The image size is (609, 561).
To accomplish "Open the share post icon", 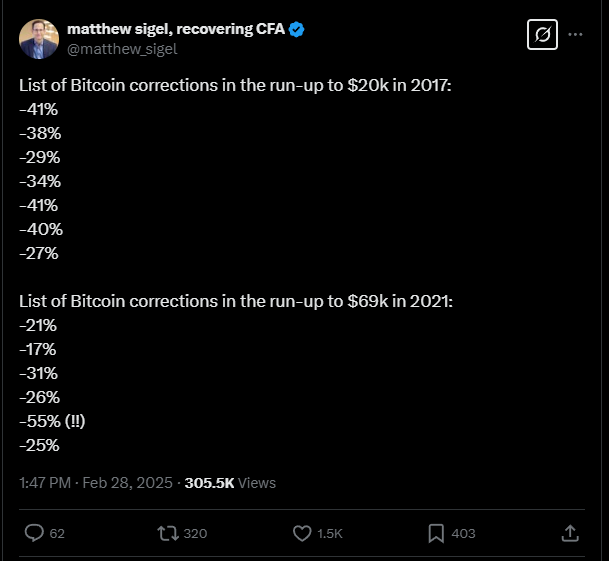I will click(x=570, y=533).
